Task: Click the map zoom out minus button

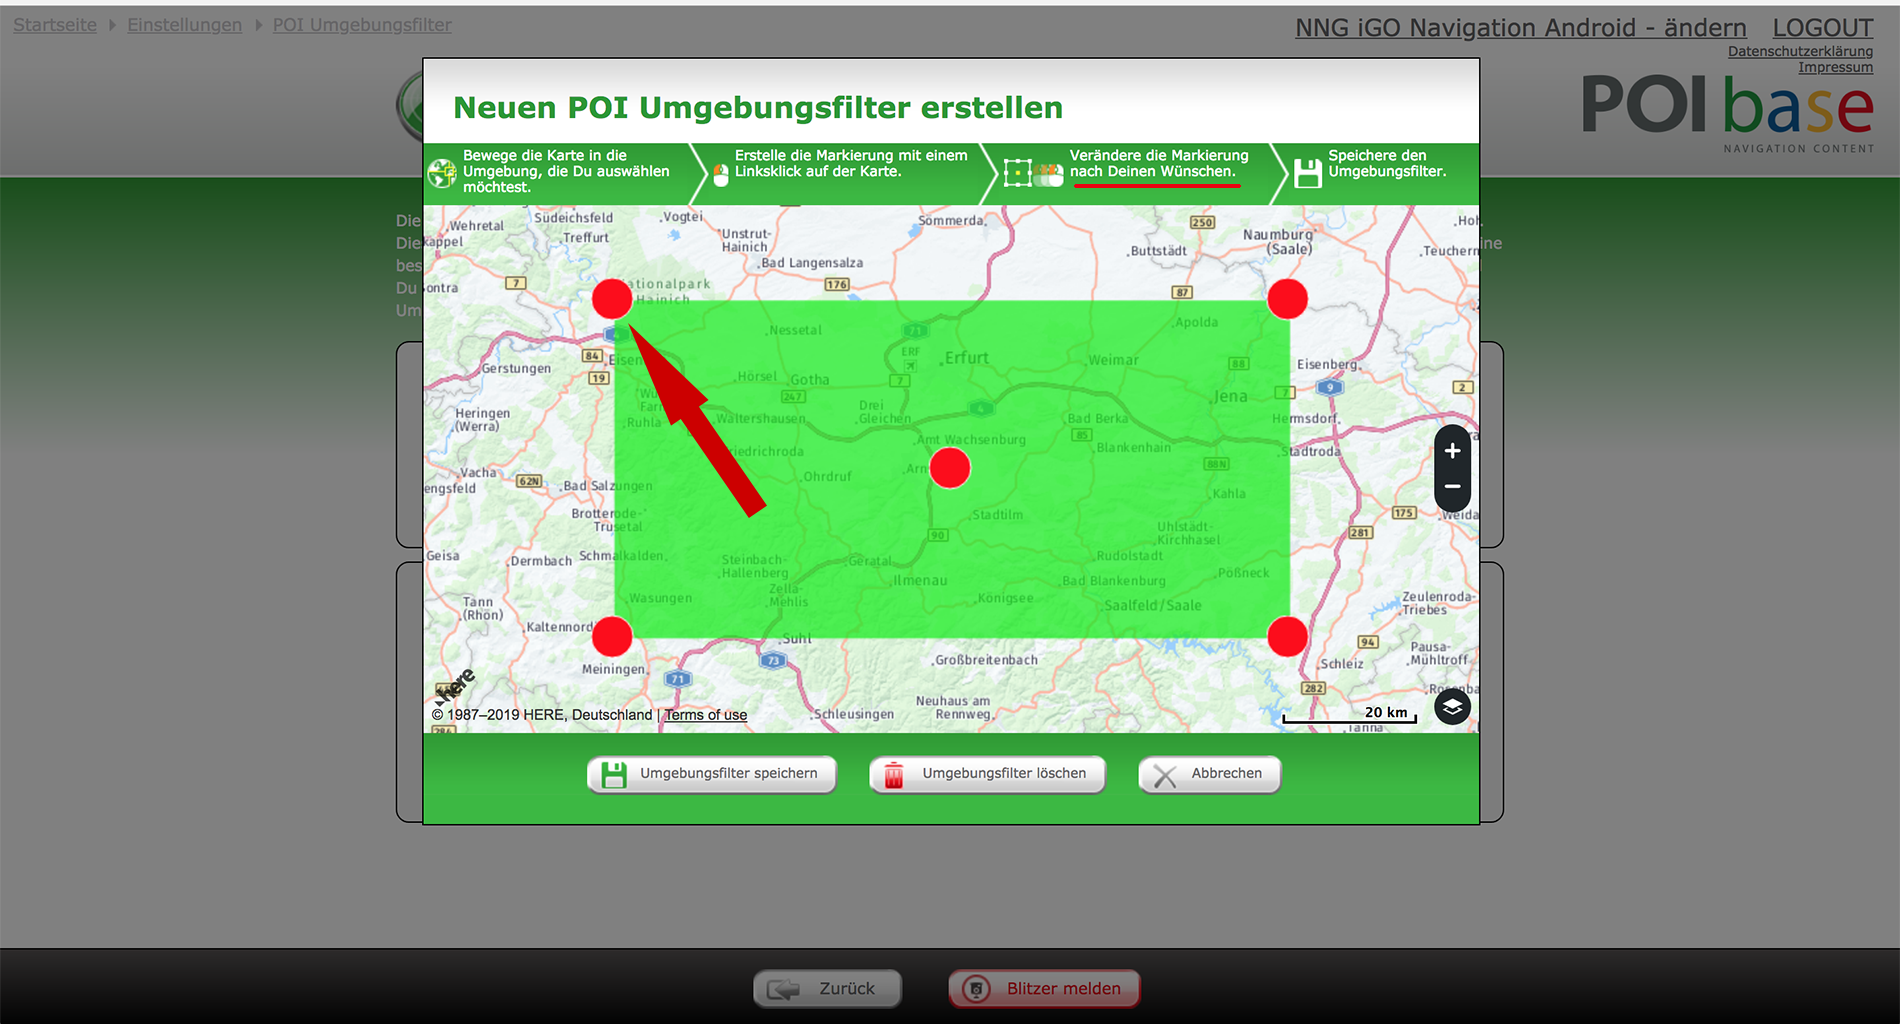Action: [x=1452, y=487]
